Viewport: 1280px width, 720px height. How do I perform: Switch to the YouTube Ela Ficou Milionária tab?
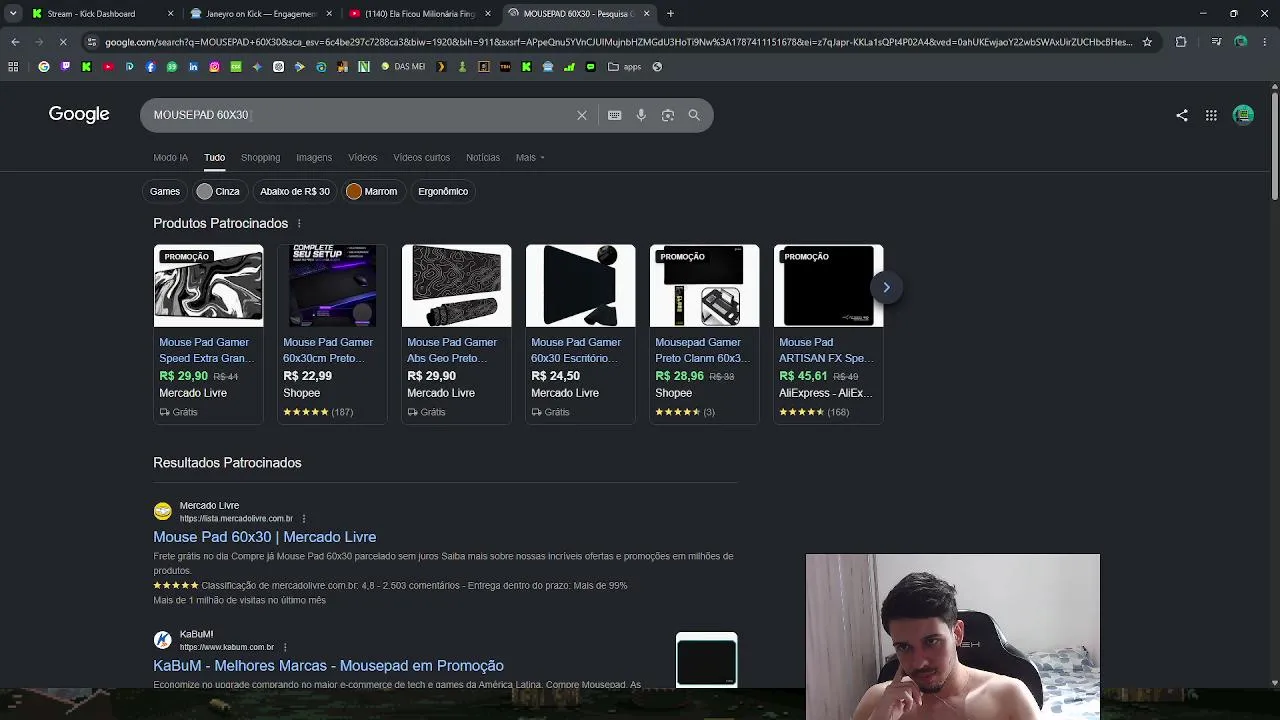pos(419,14)
